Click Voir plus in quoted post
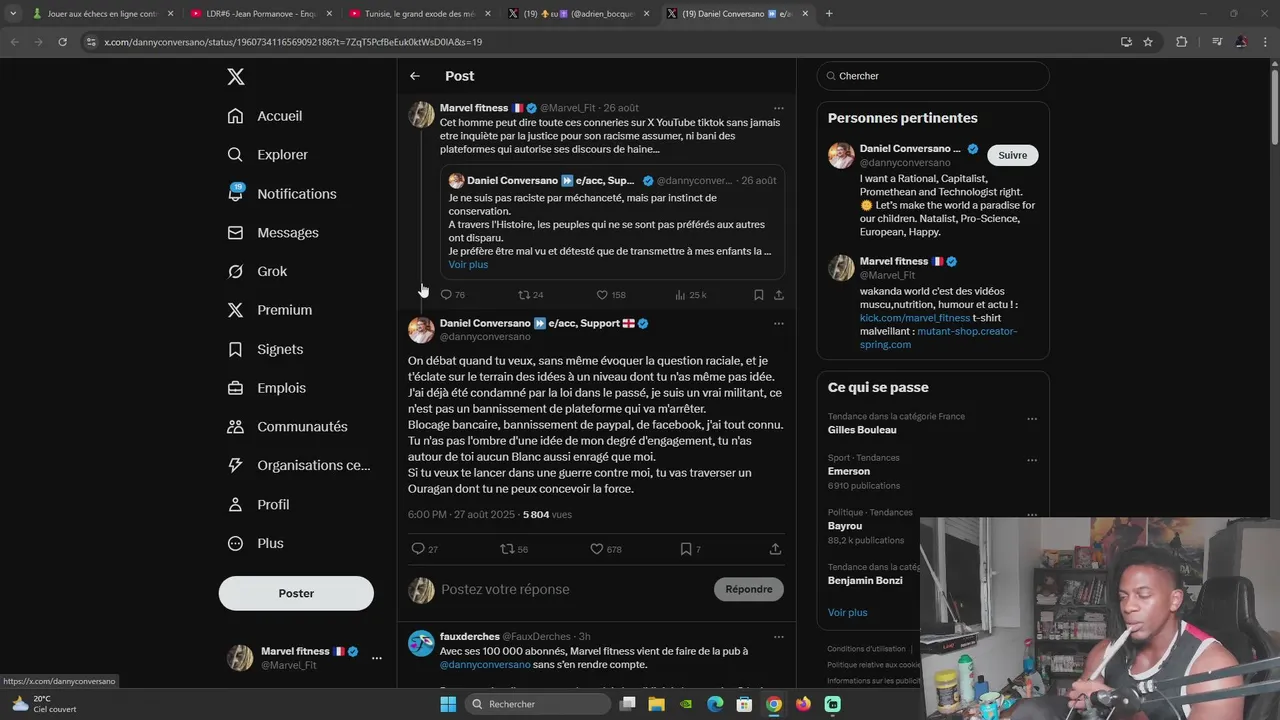 [468, 265]
